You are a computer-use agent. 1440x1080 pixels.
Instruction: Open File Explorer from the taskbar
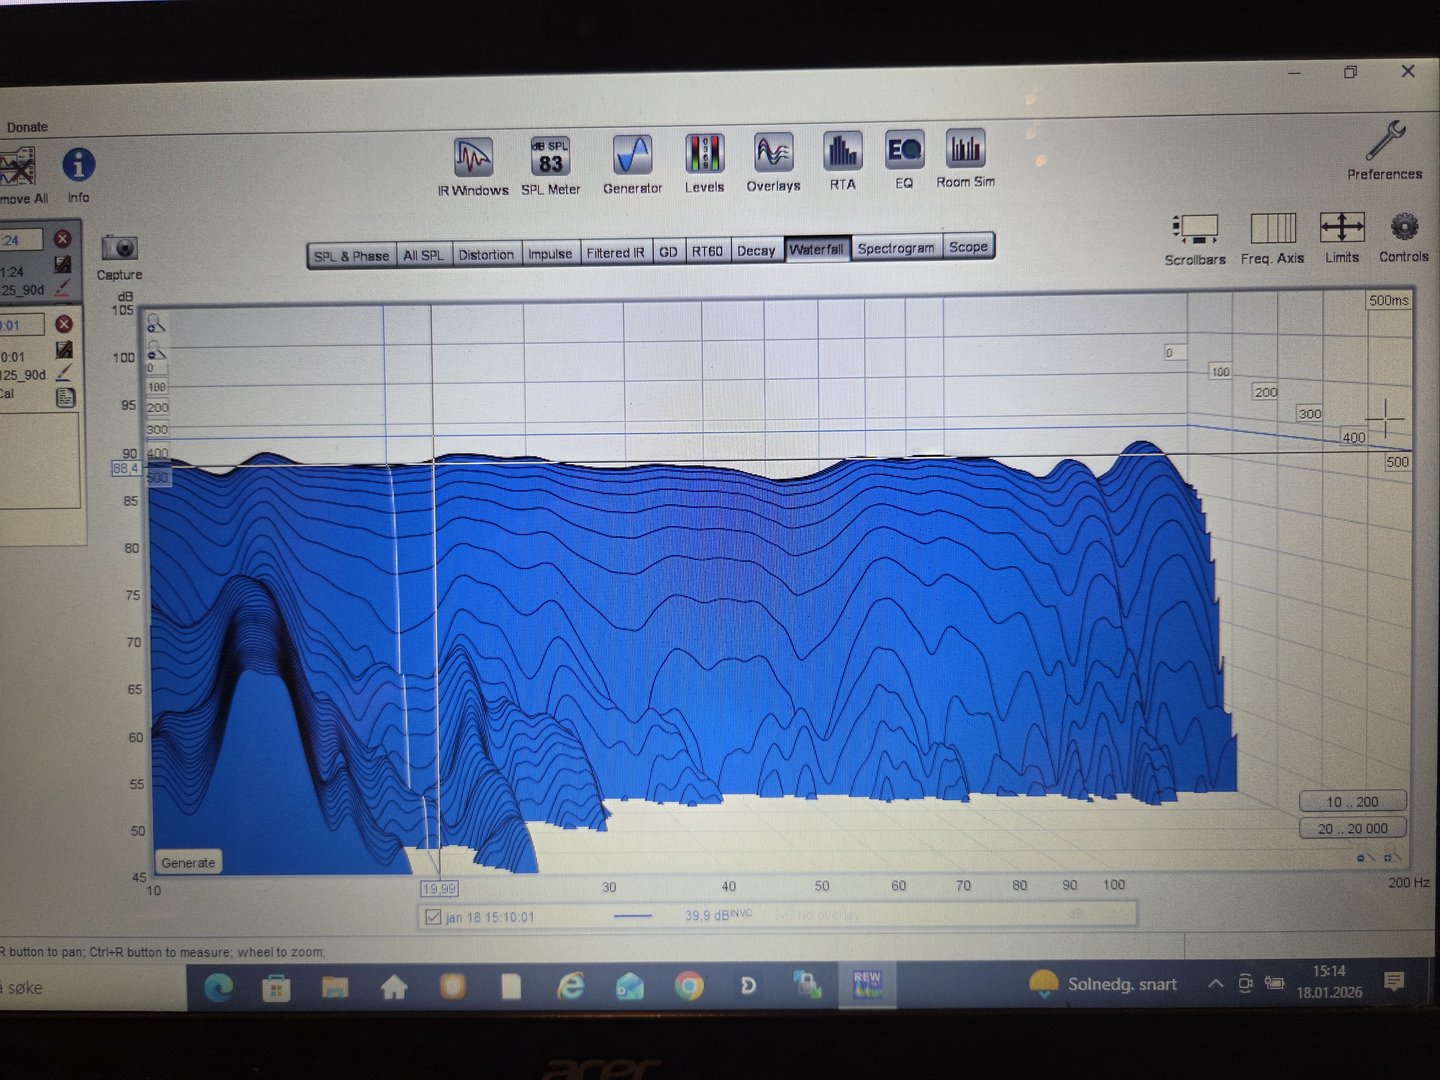pyautogui.click(x=334, y=988)
